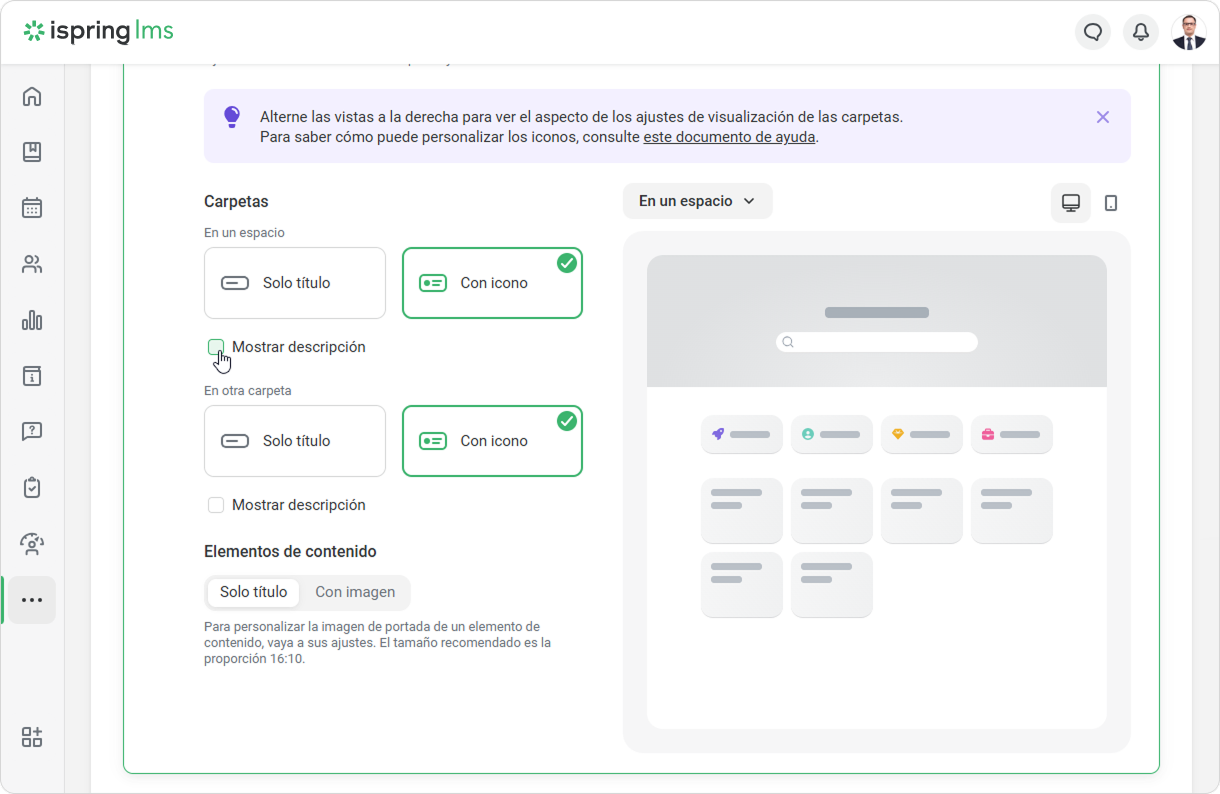Open the este documento de ayuda link
The height and width of the screenshot is (794, 1220).
pos(729,137)
